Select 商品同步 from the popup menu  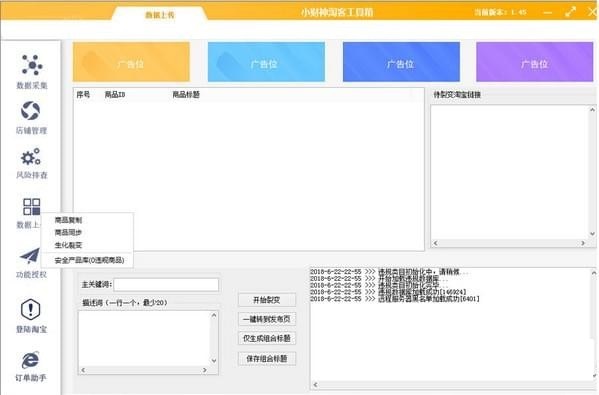pos(68,232)
